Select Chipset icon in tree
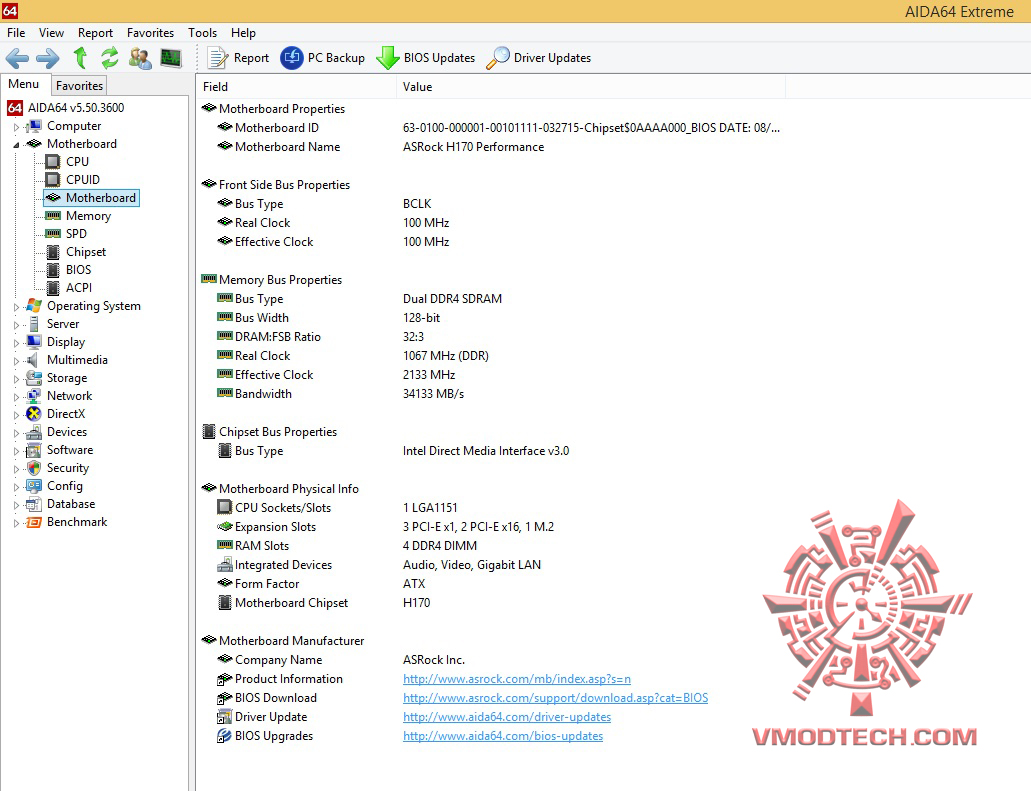The height and width of the screenshot is (791, 1031). [53, 252]
